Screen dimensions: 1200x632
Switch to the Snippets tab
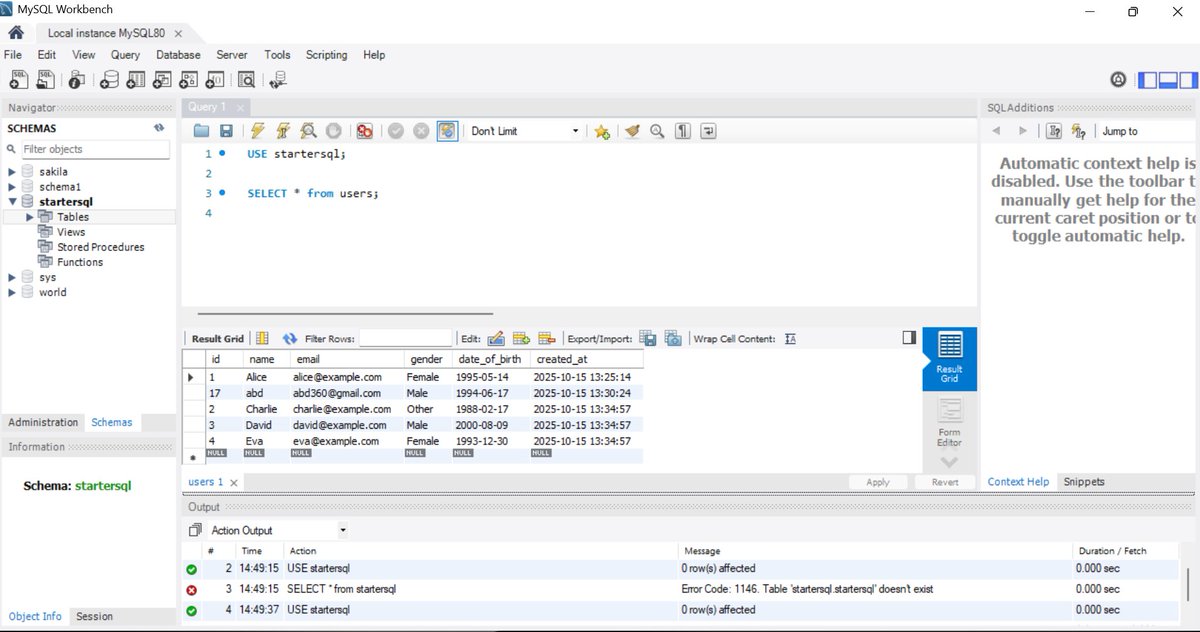pyautogui.click(x=1084, y=481)
